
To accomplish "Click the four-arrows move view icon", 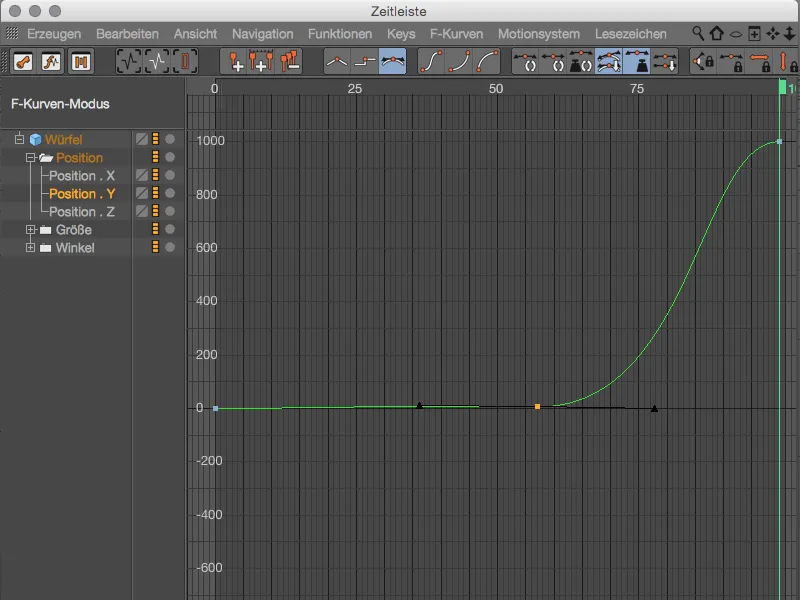I will coord(772,34).
